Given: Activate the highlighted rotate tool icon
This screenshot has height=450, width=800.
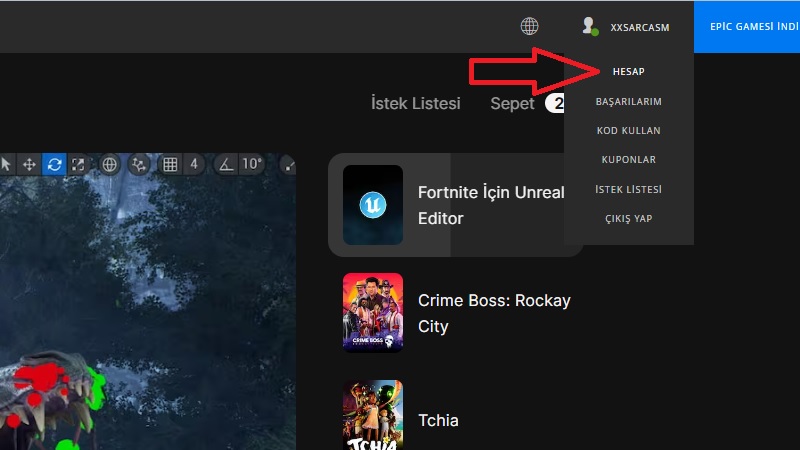Looking at the screenshot, I should tap(54, 164).
